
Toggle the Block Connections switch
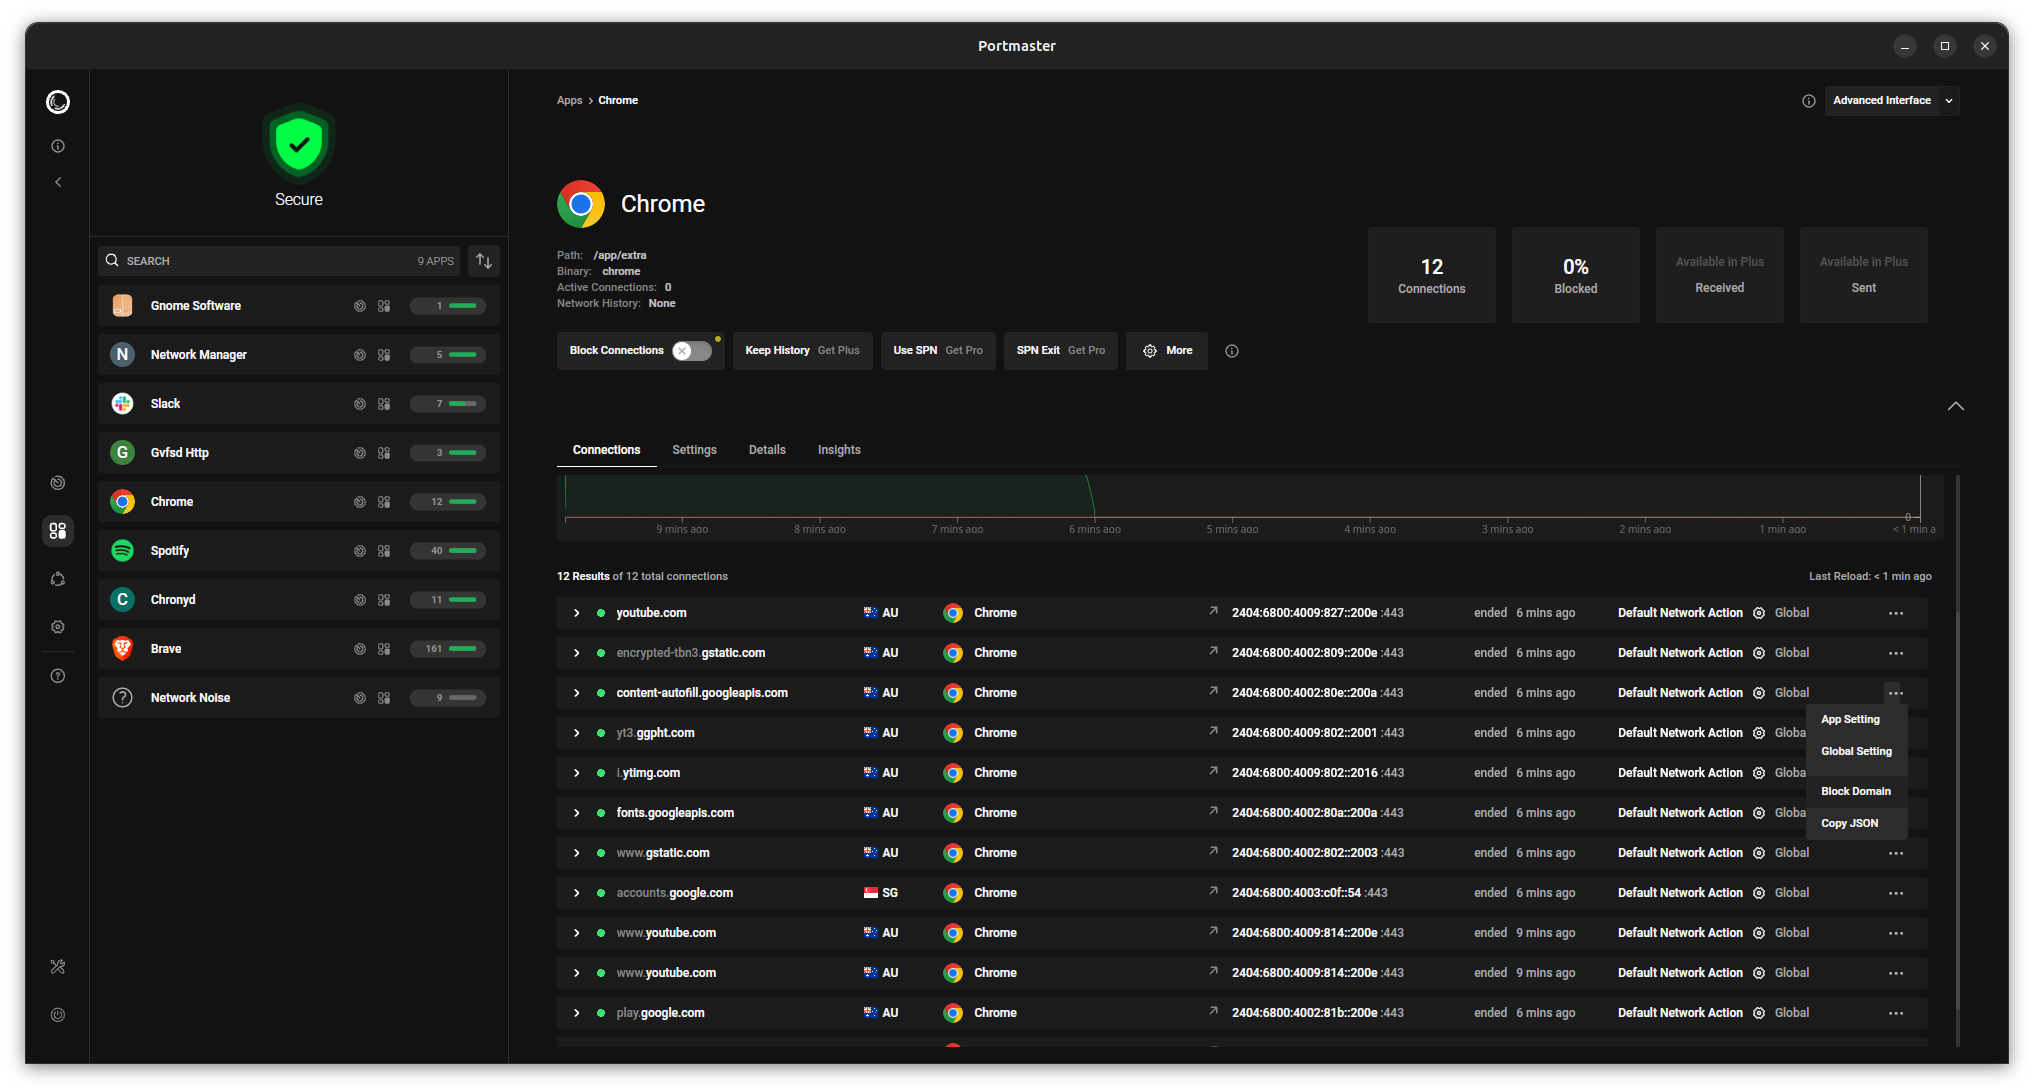click(x=692, y=351)
